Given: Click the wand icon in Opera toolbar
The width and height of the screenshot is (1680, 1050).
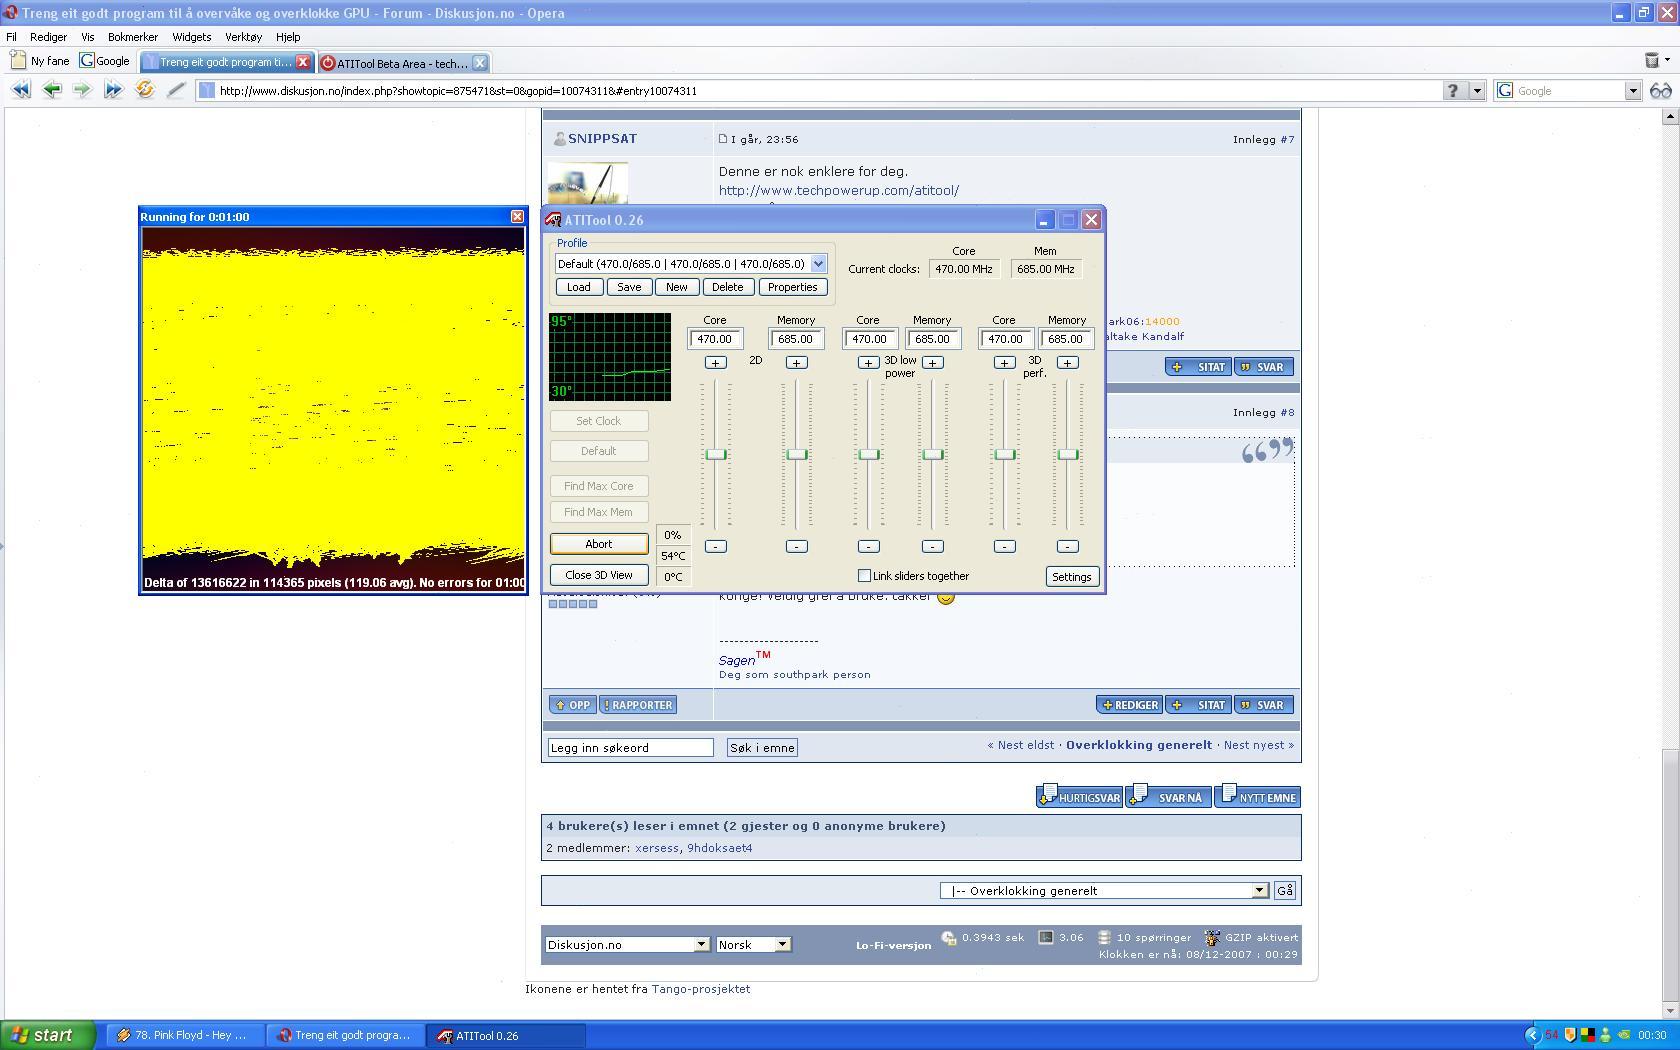Looking at the screenshot, I should pos(176,90).
